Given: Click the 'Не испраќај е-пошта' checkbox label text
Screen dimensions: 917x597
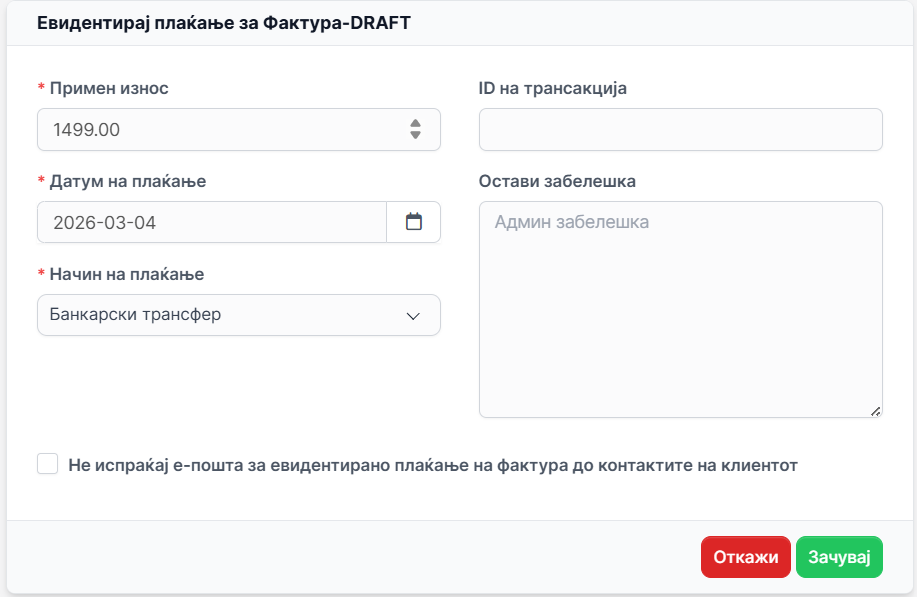Looking at the screenshot, I should pos(432,465).
